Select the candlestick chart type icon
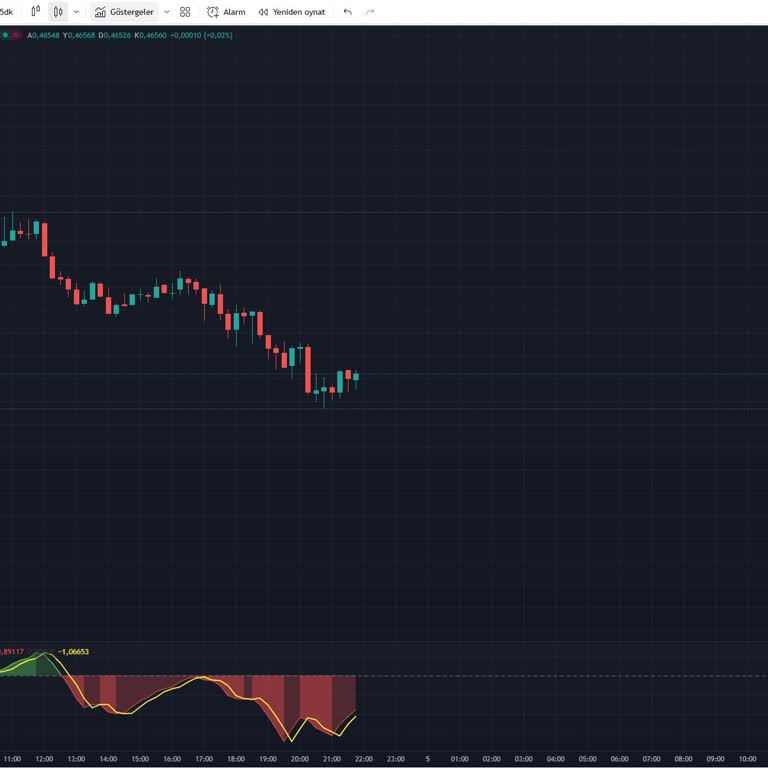Viewport: 768px width, 768px height. click(58, 11)
